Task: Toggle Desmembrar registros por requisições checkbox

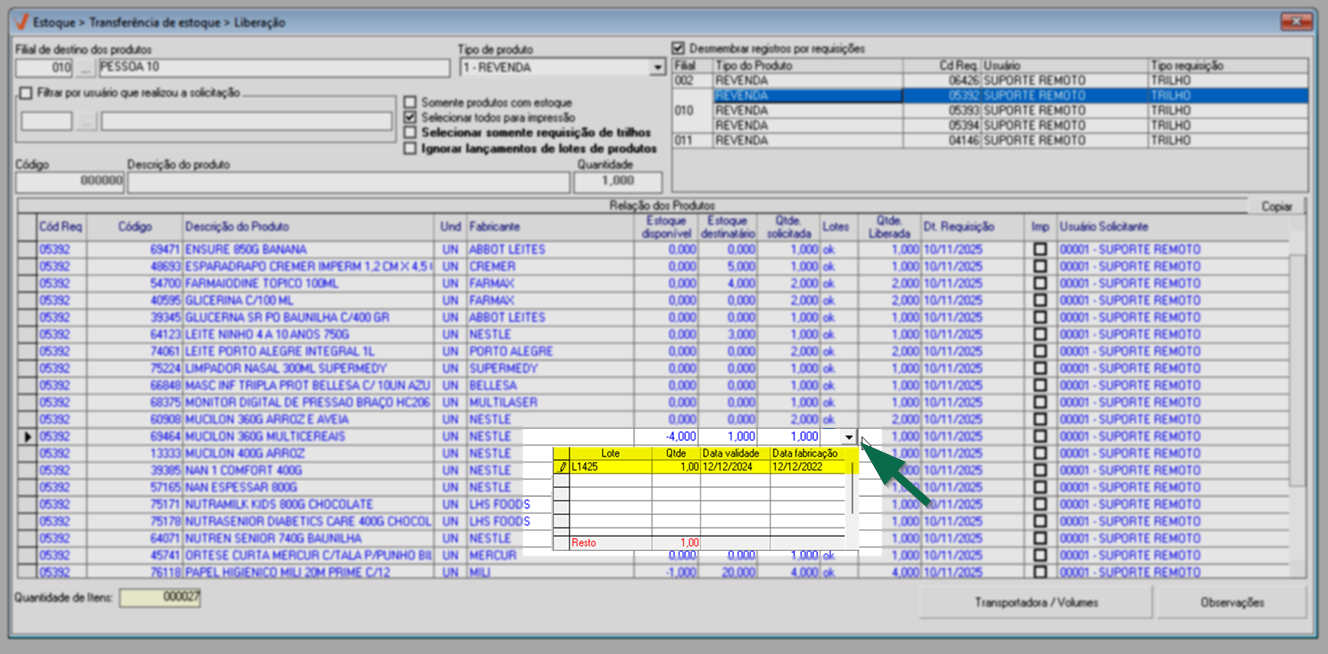Action: point(680,48)
